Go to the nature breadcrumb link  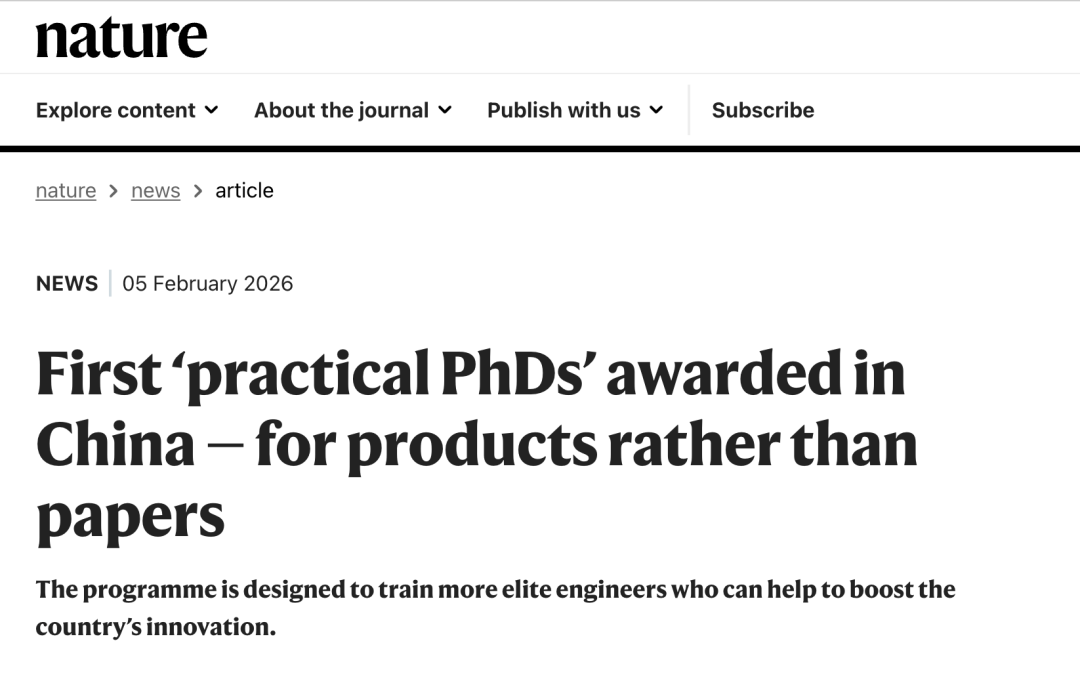(66, 190)
